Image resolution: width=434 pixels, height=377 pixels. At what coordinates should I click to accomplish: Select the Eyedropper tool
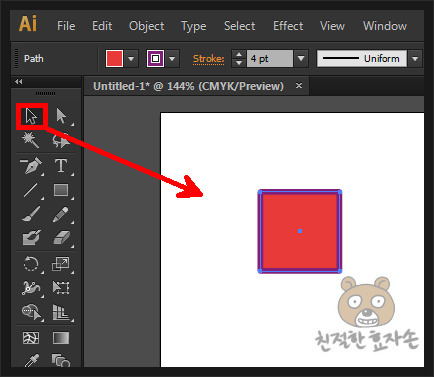click(32, 360)
